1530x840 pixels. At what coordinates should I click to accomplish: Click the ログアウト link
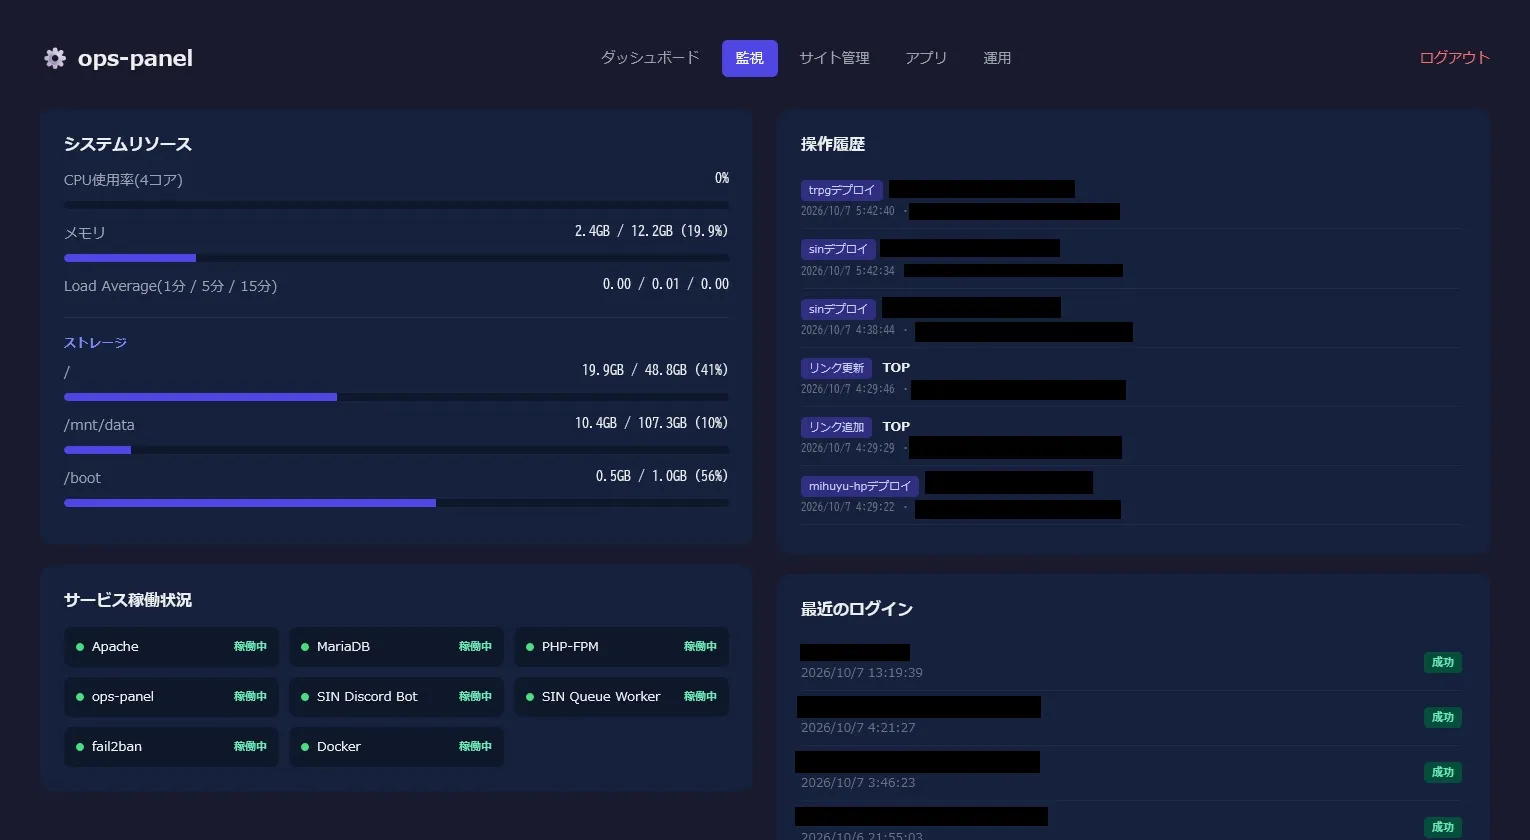point(1455,58)
